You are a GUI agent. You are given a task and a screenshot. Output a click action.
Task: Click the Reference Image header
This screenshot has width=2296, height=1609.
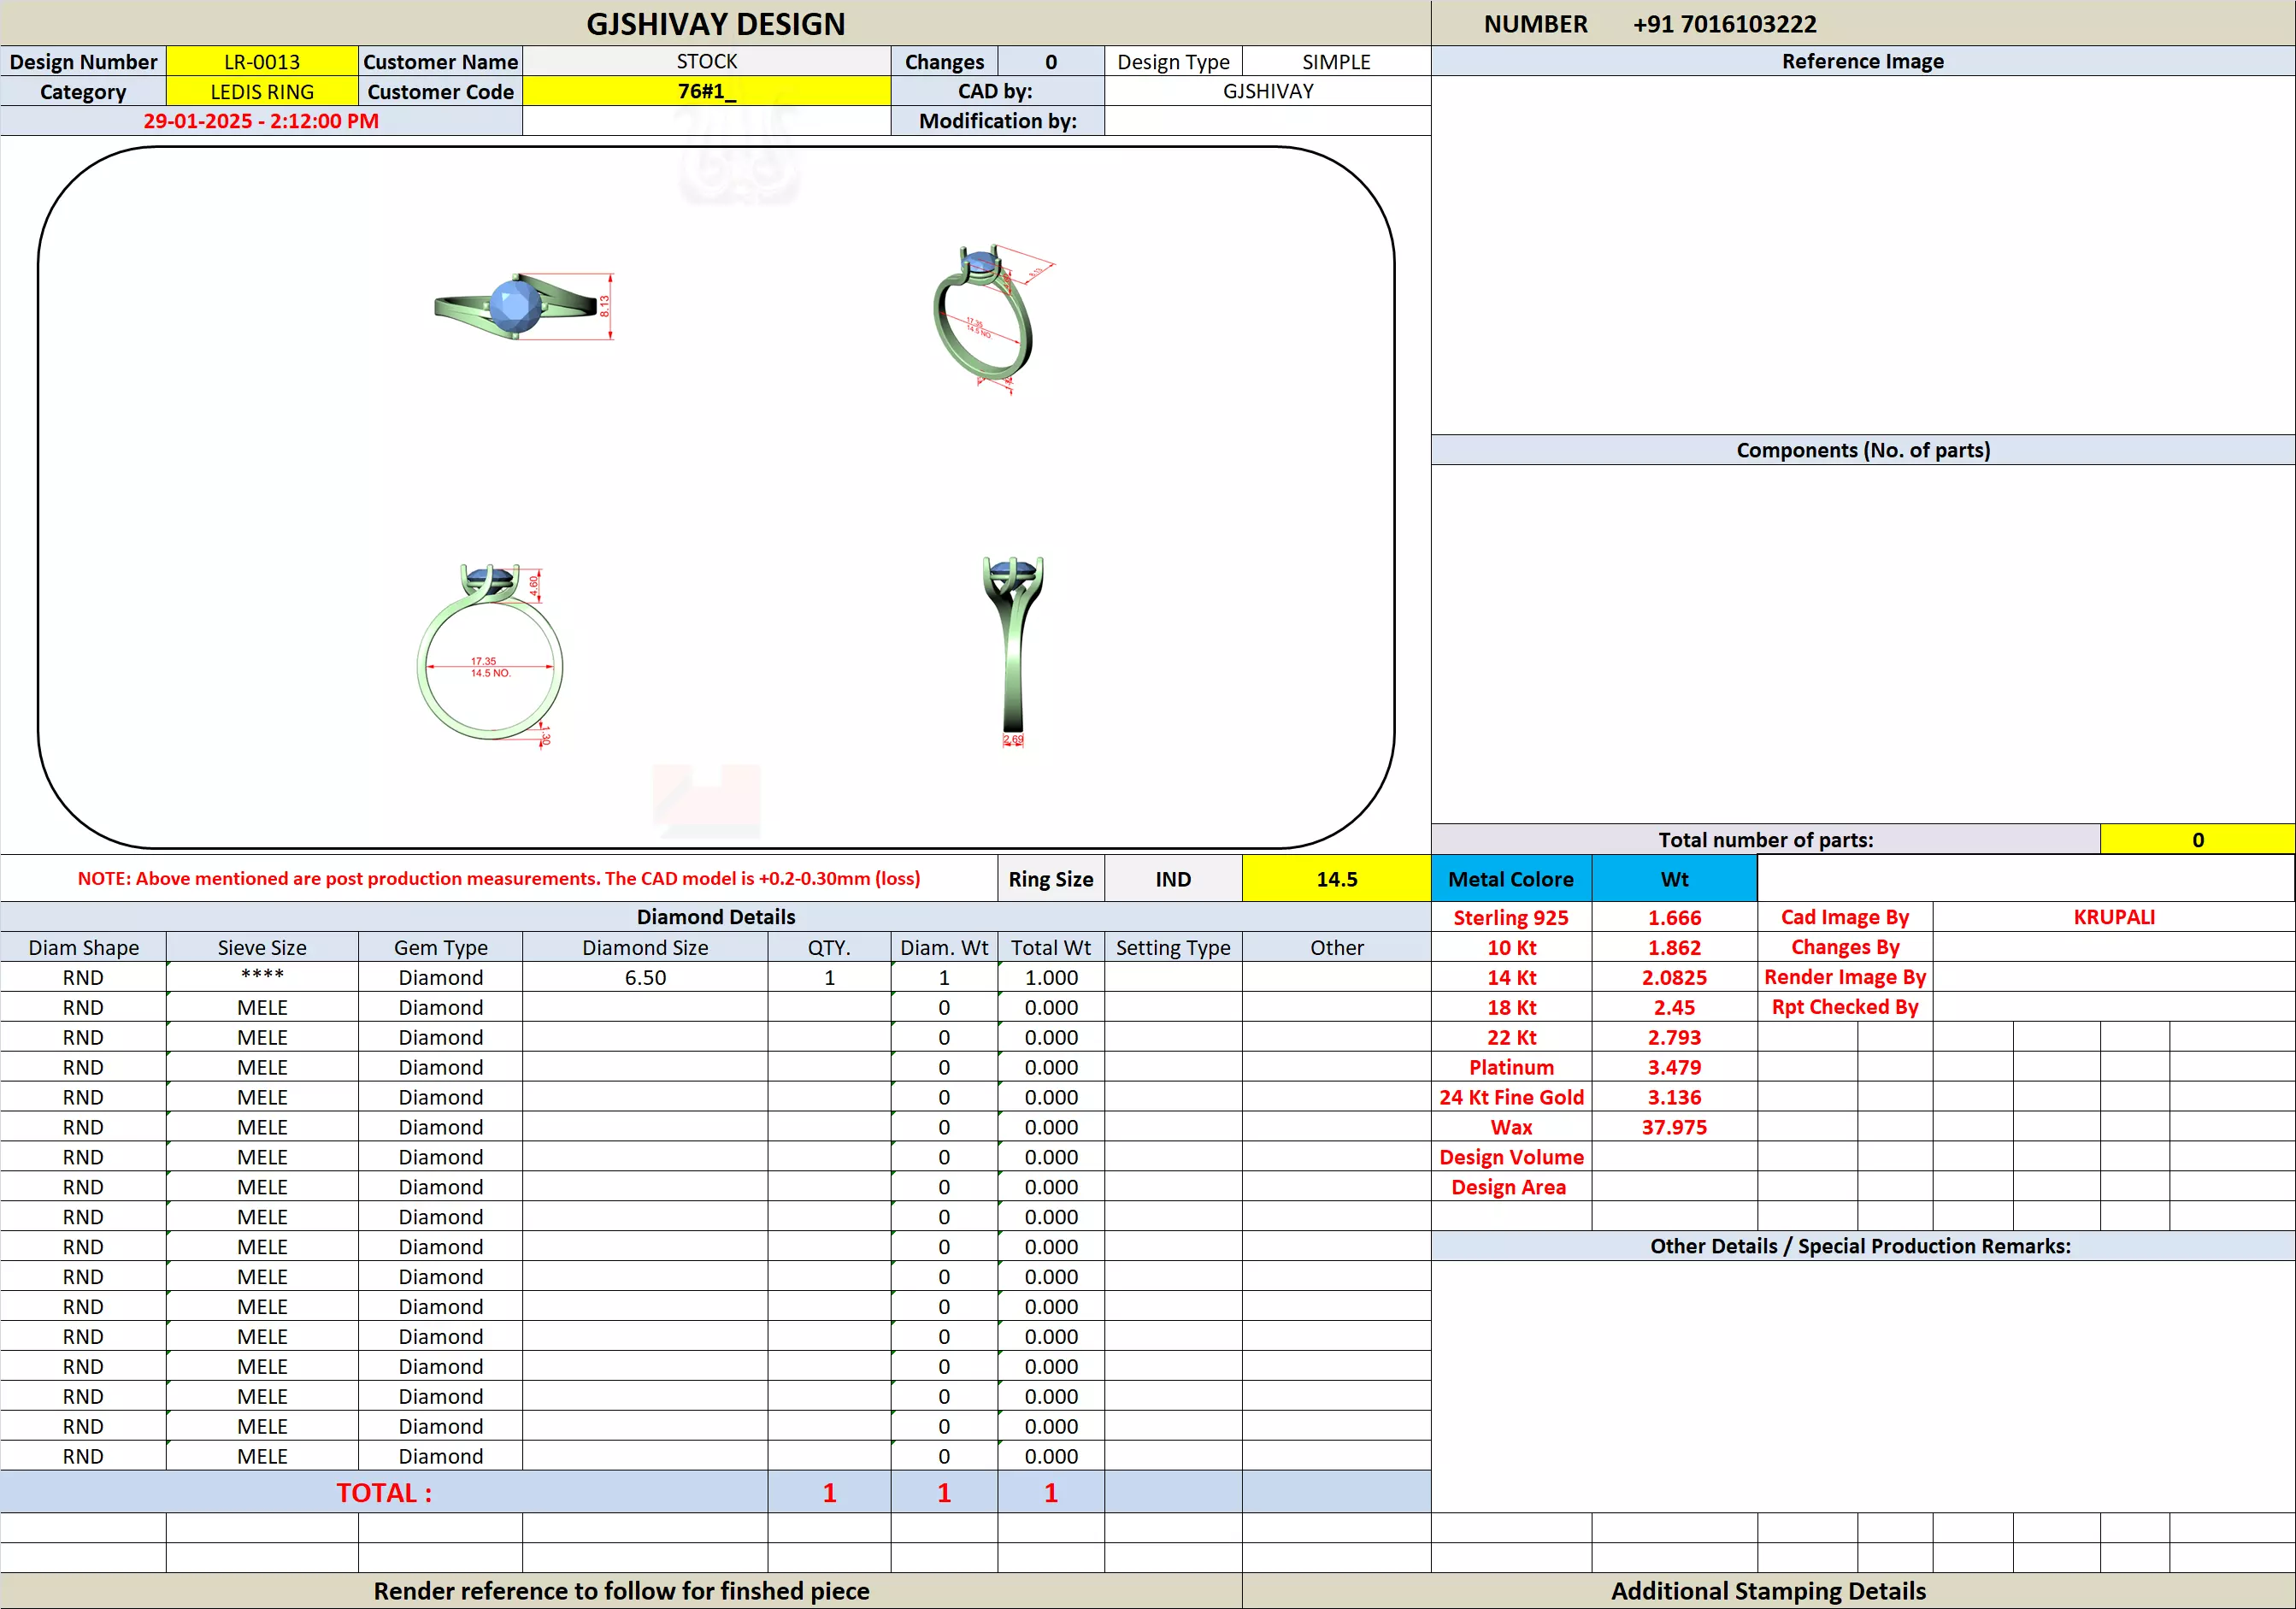tap(1862, 62)
